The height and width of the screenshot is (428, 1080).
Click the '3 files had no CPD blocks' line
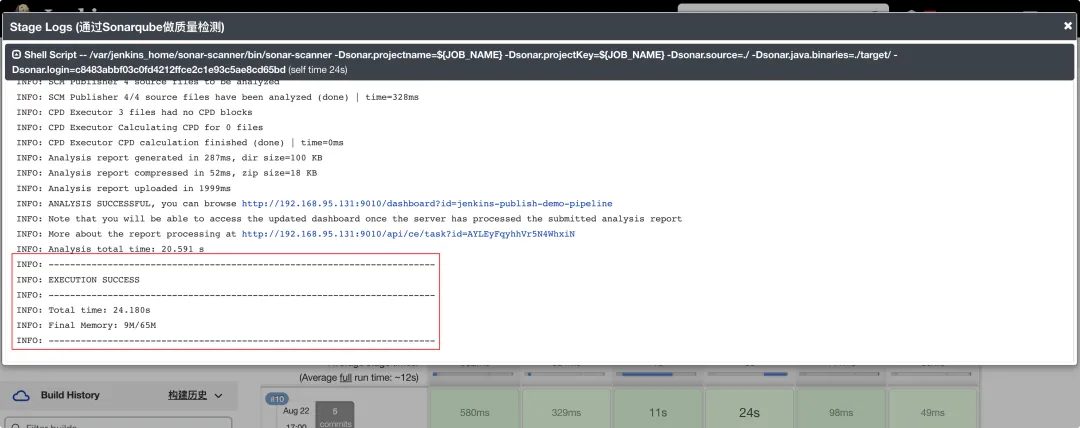(x=134, y=113)
